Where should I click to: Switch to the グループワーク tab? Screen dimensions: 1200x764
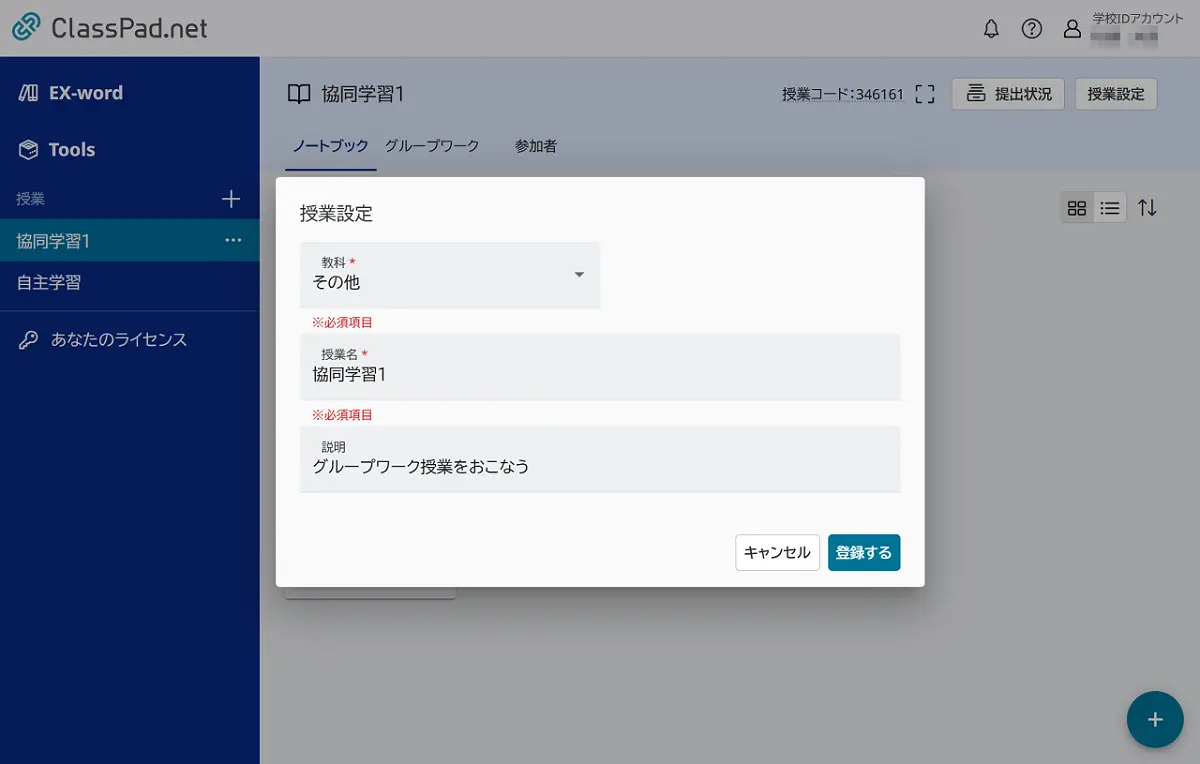pos(432,146)
